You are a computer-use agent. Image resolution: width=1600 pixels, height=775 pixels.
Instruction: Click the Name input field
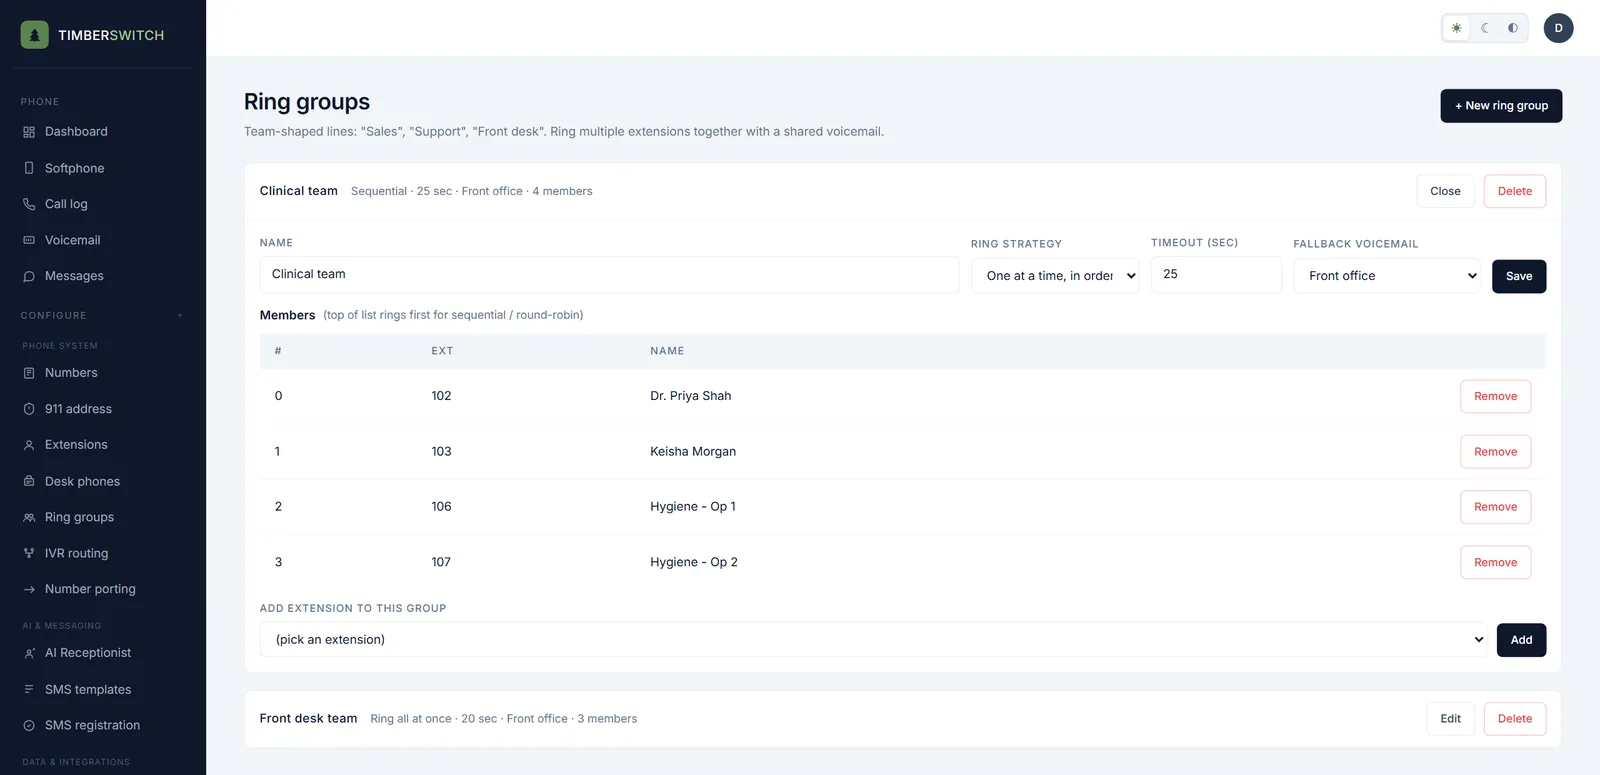point(609,275)
